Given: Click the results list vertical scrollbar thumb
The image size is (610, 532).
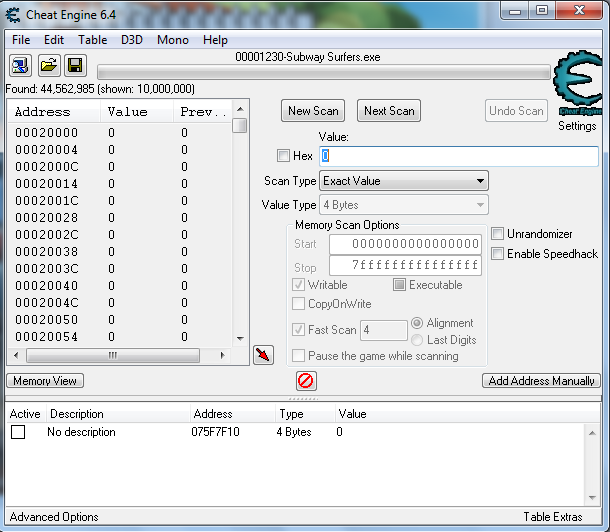Looking at the screenshot, I should [x=240, y=126].
